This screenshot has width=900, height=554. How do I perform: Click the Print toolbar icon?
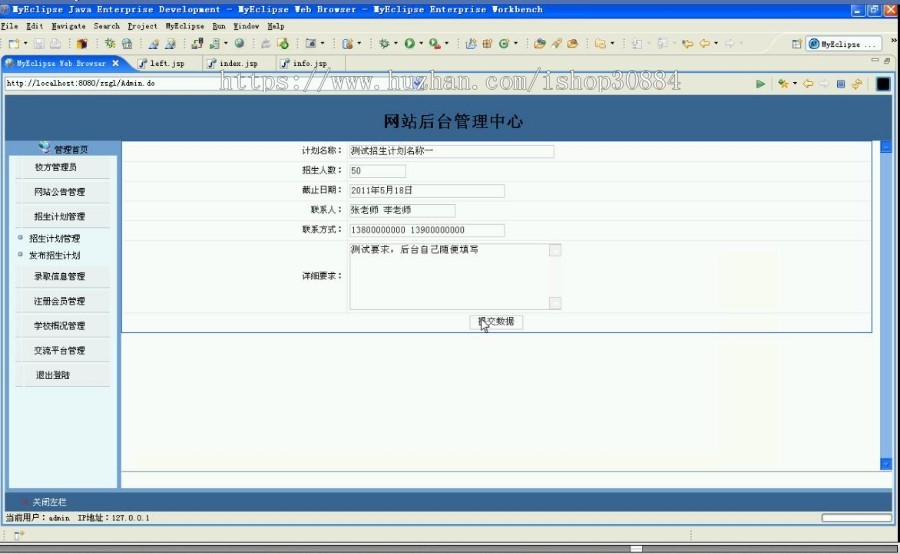tap(55, 44)
